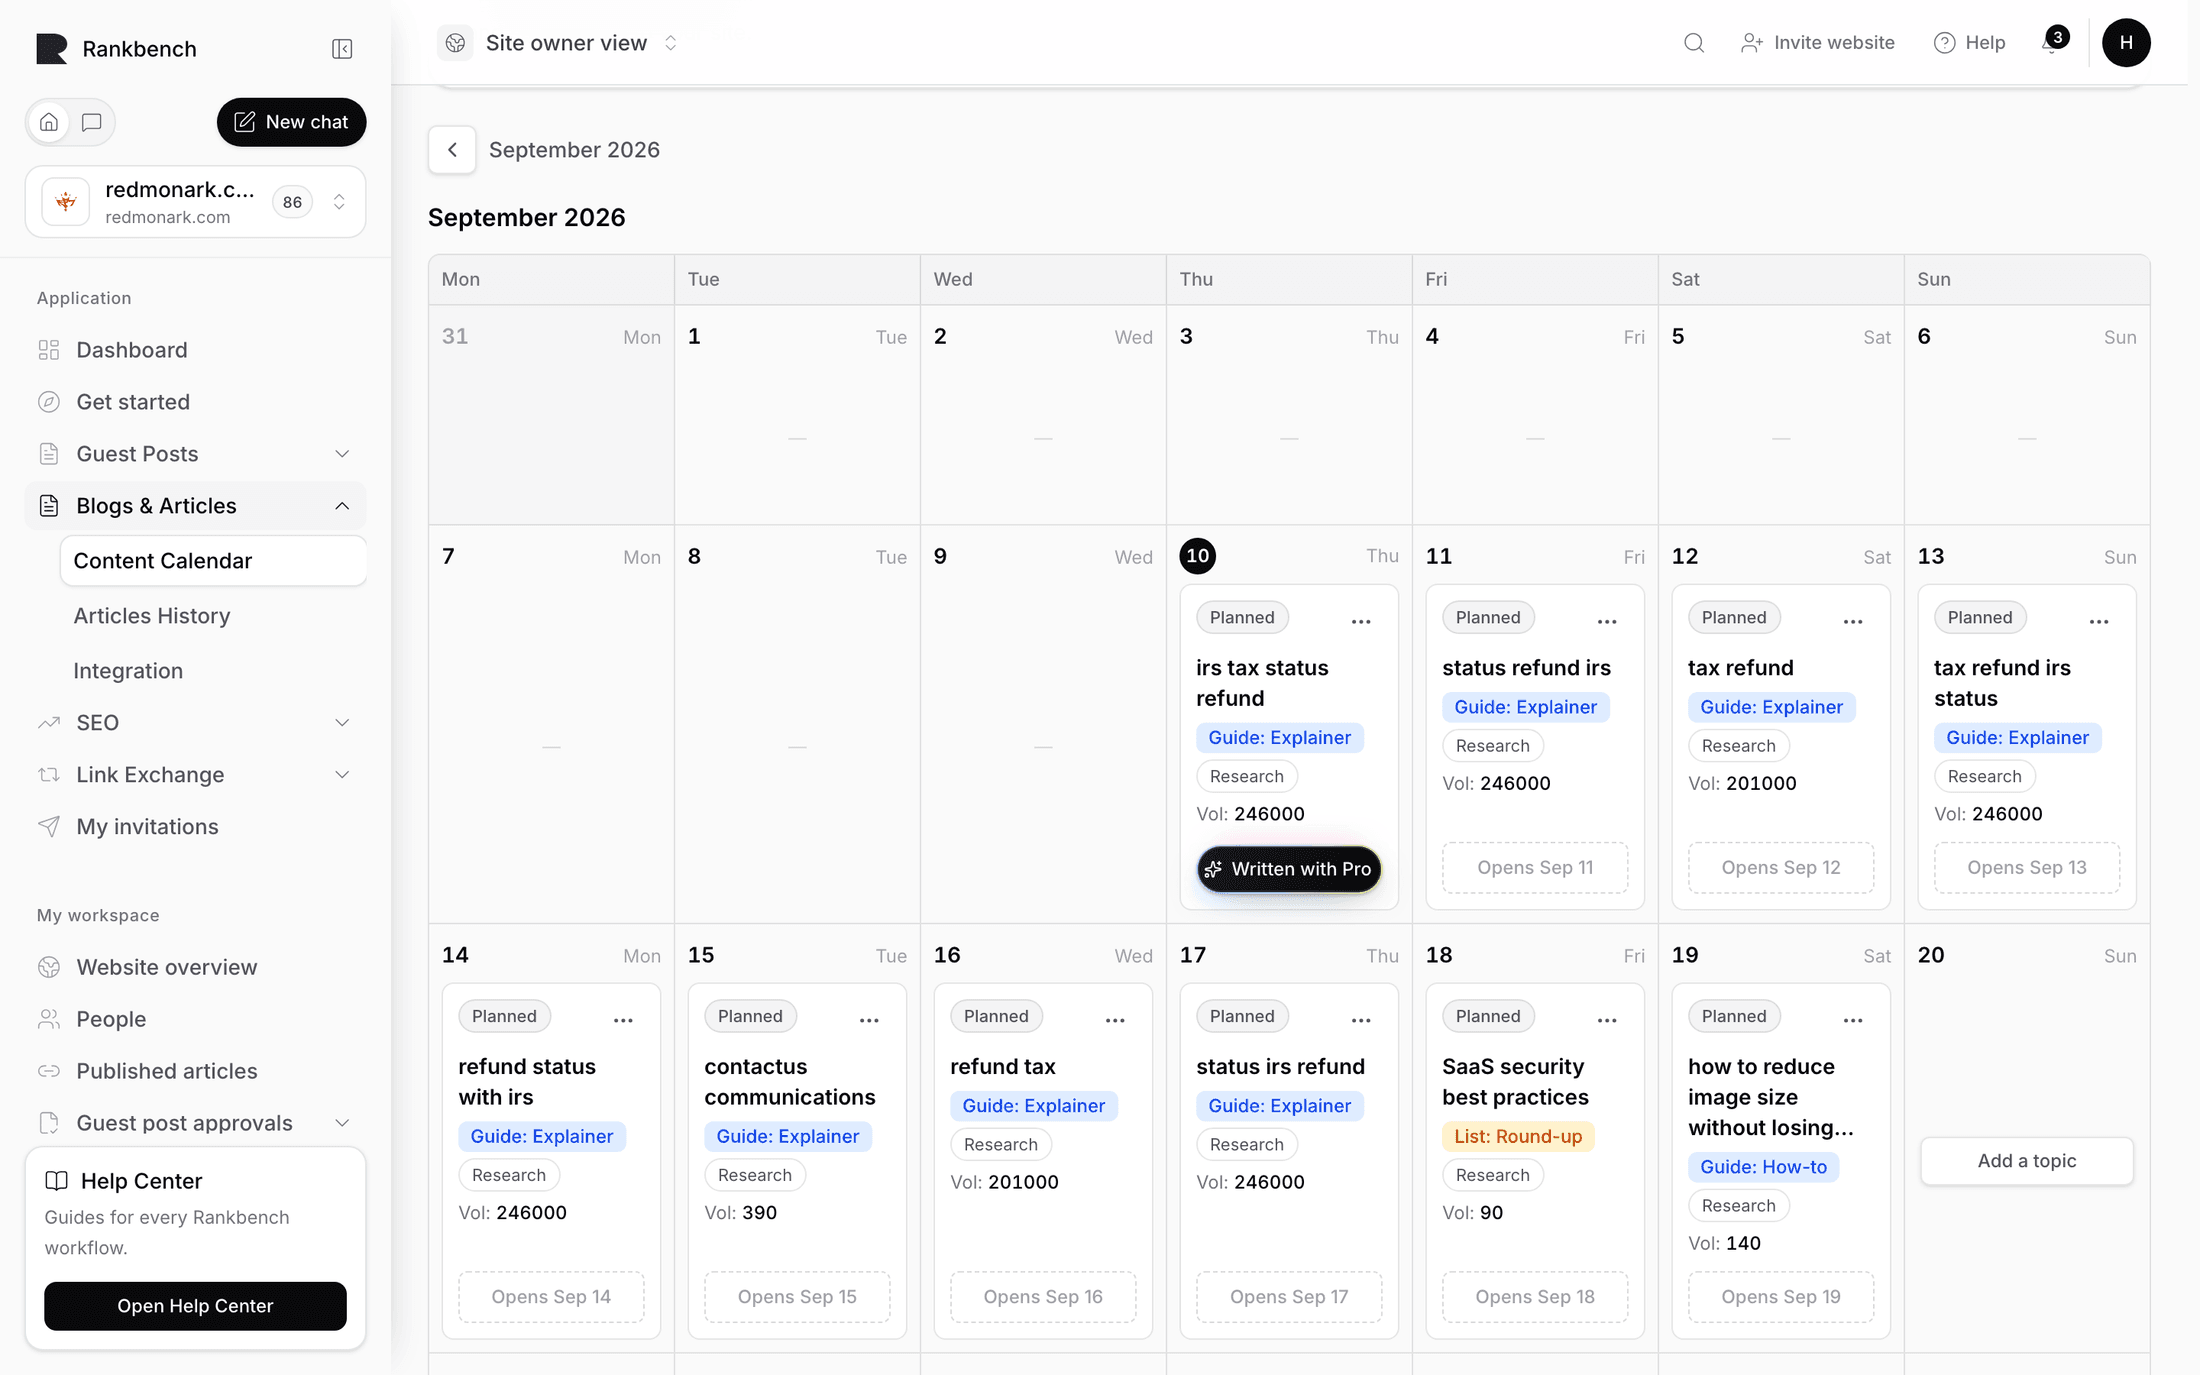Open options for irs tax status refund card

click(1361, 621)
